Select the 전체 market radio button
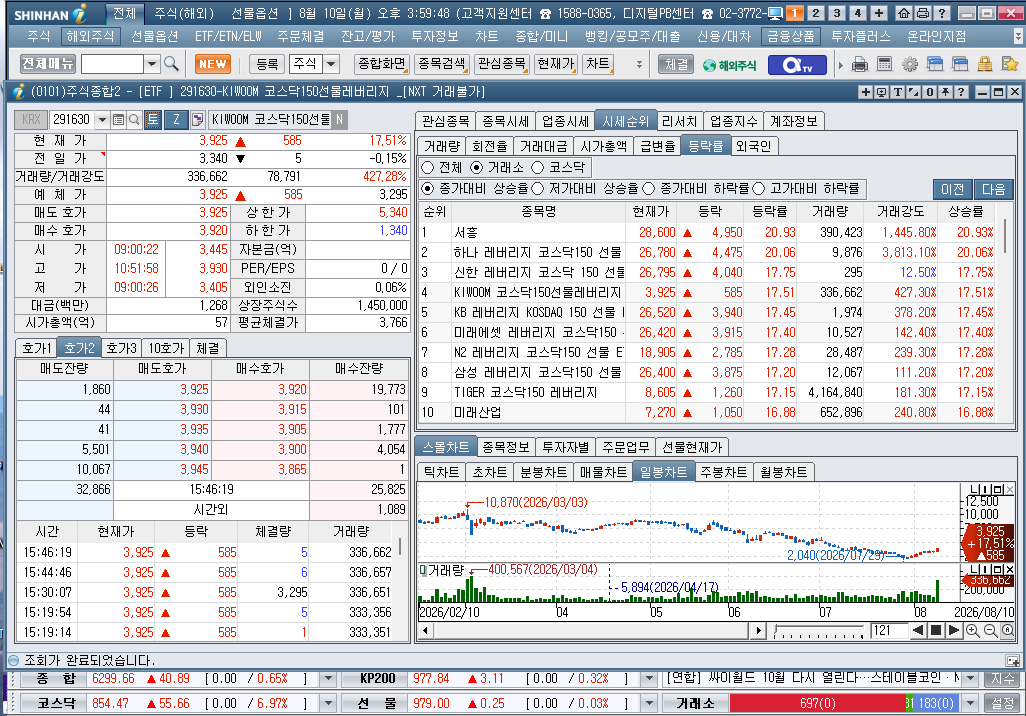This screenshot has height=716, width=1026. pos(428,168)
